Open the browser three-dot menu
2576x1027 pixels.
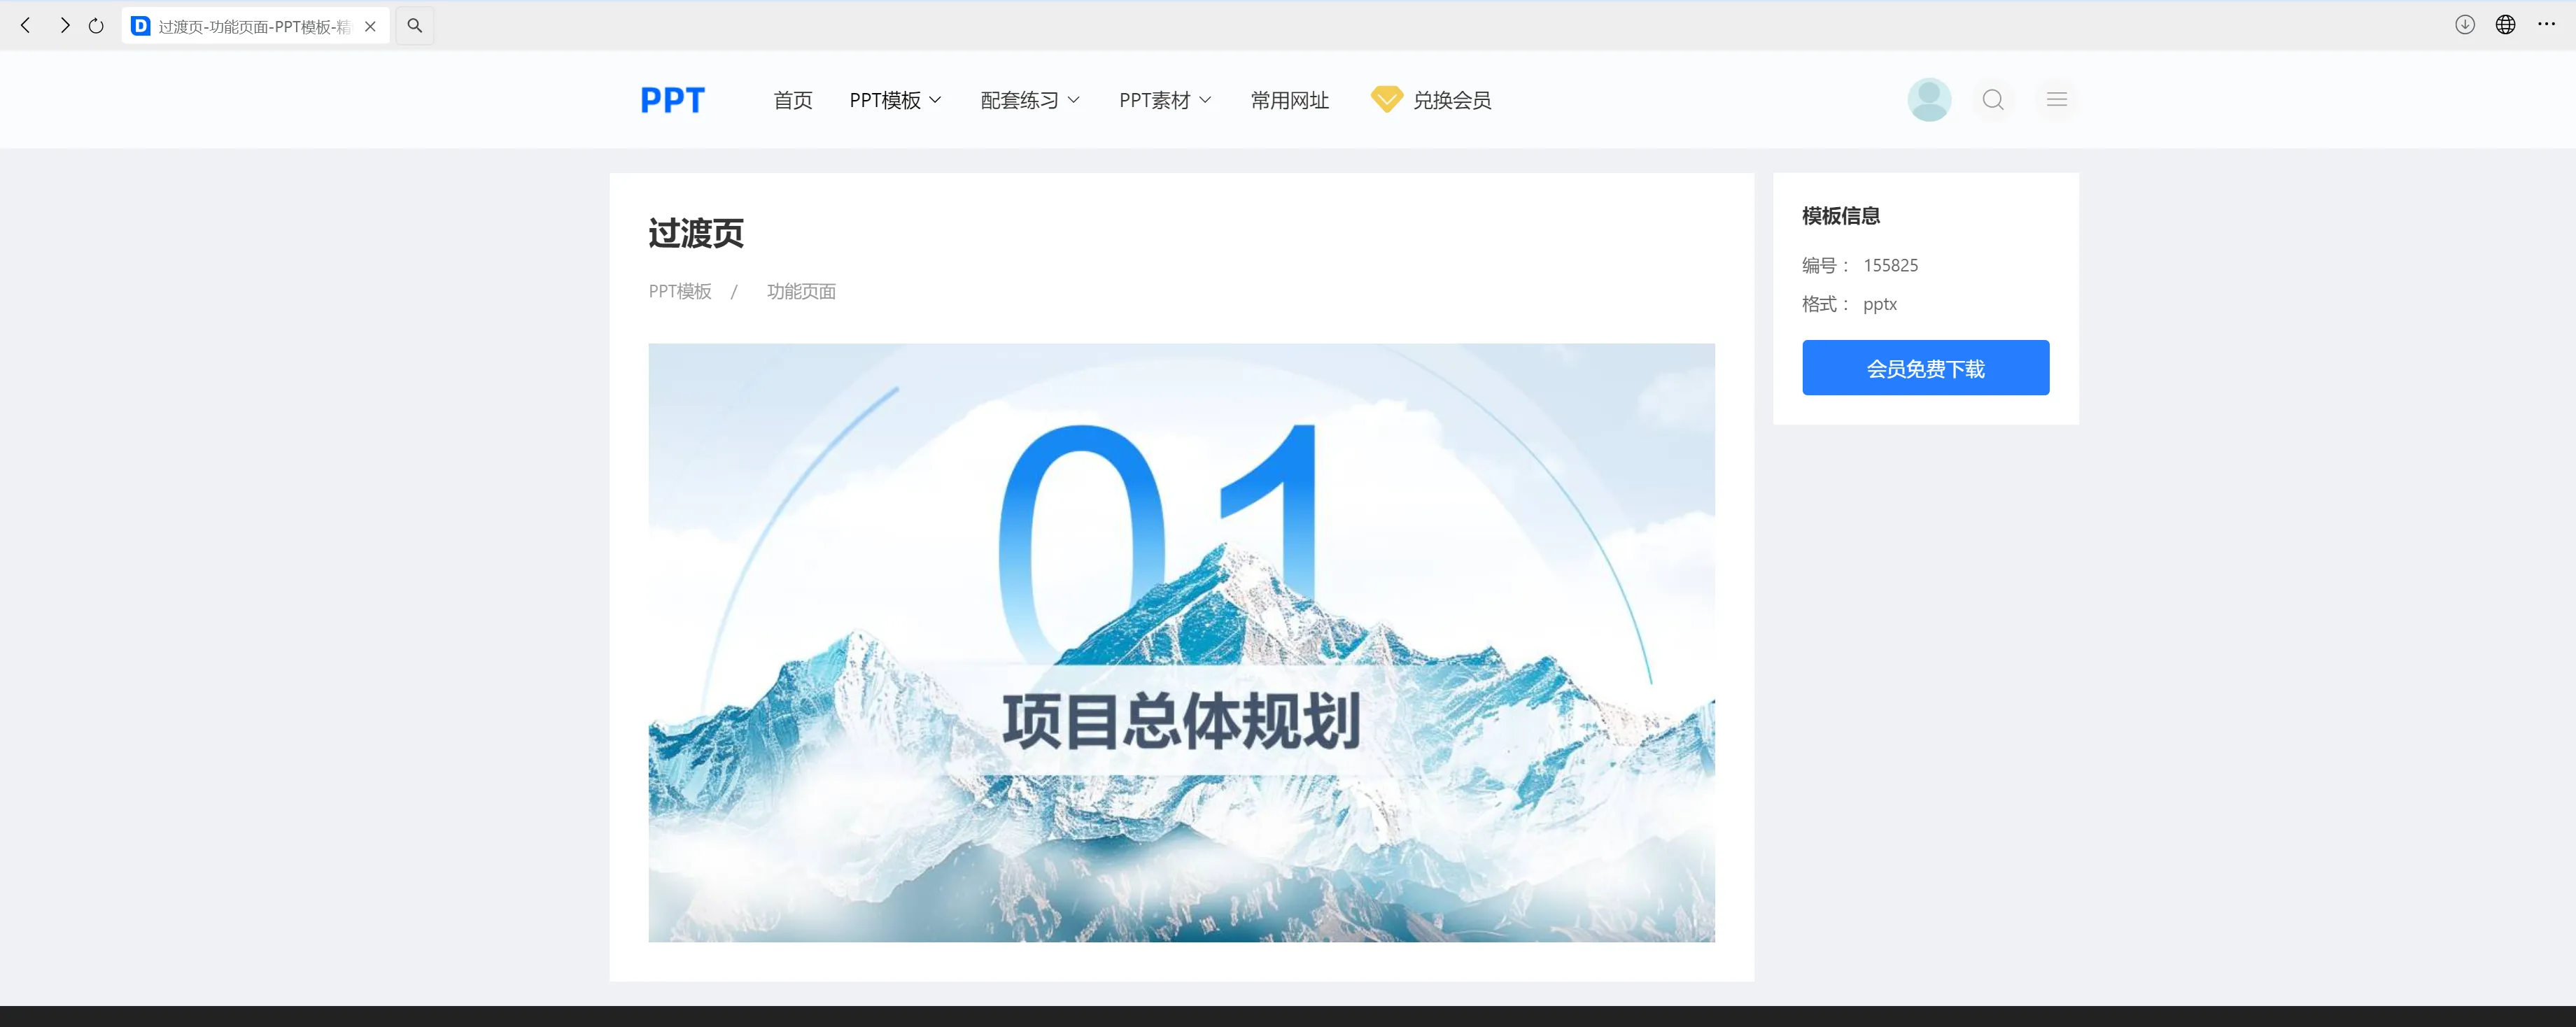pos(2546,25)
